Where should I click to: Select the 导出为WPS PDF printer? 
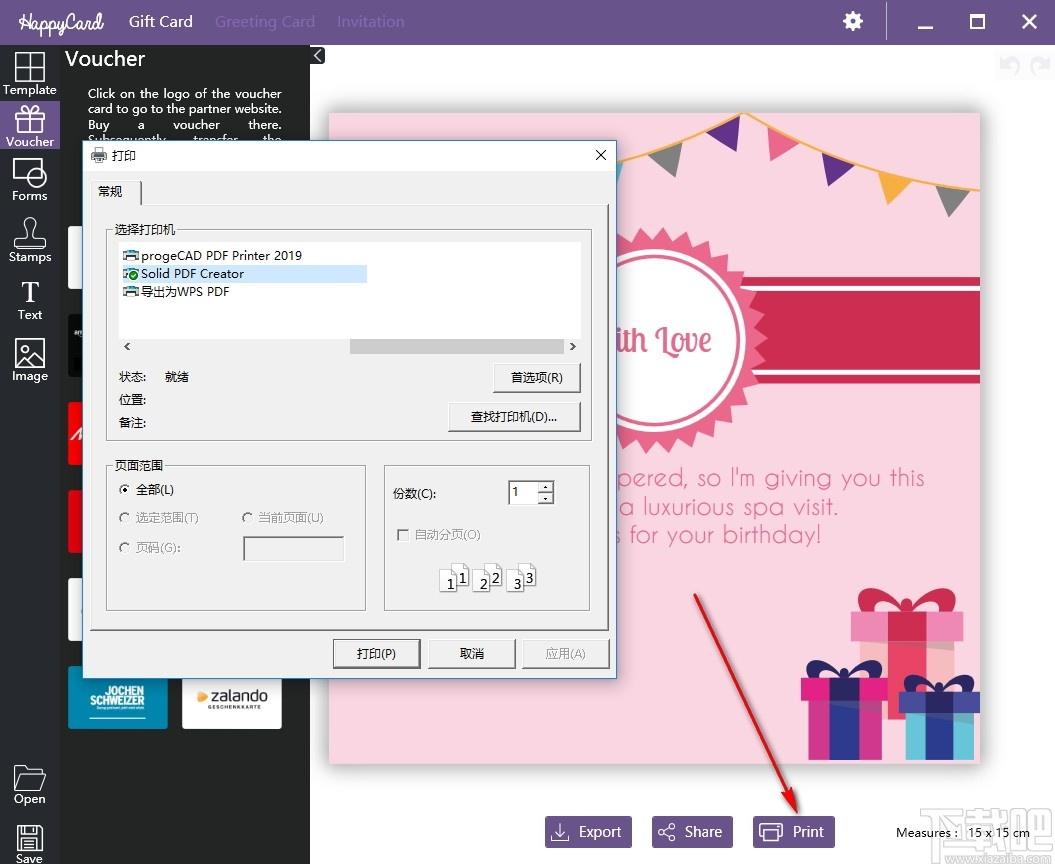(176, 291)
